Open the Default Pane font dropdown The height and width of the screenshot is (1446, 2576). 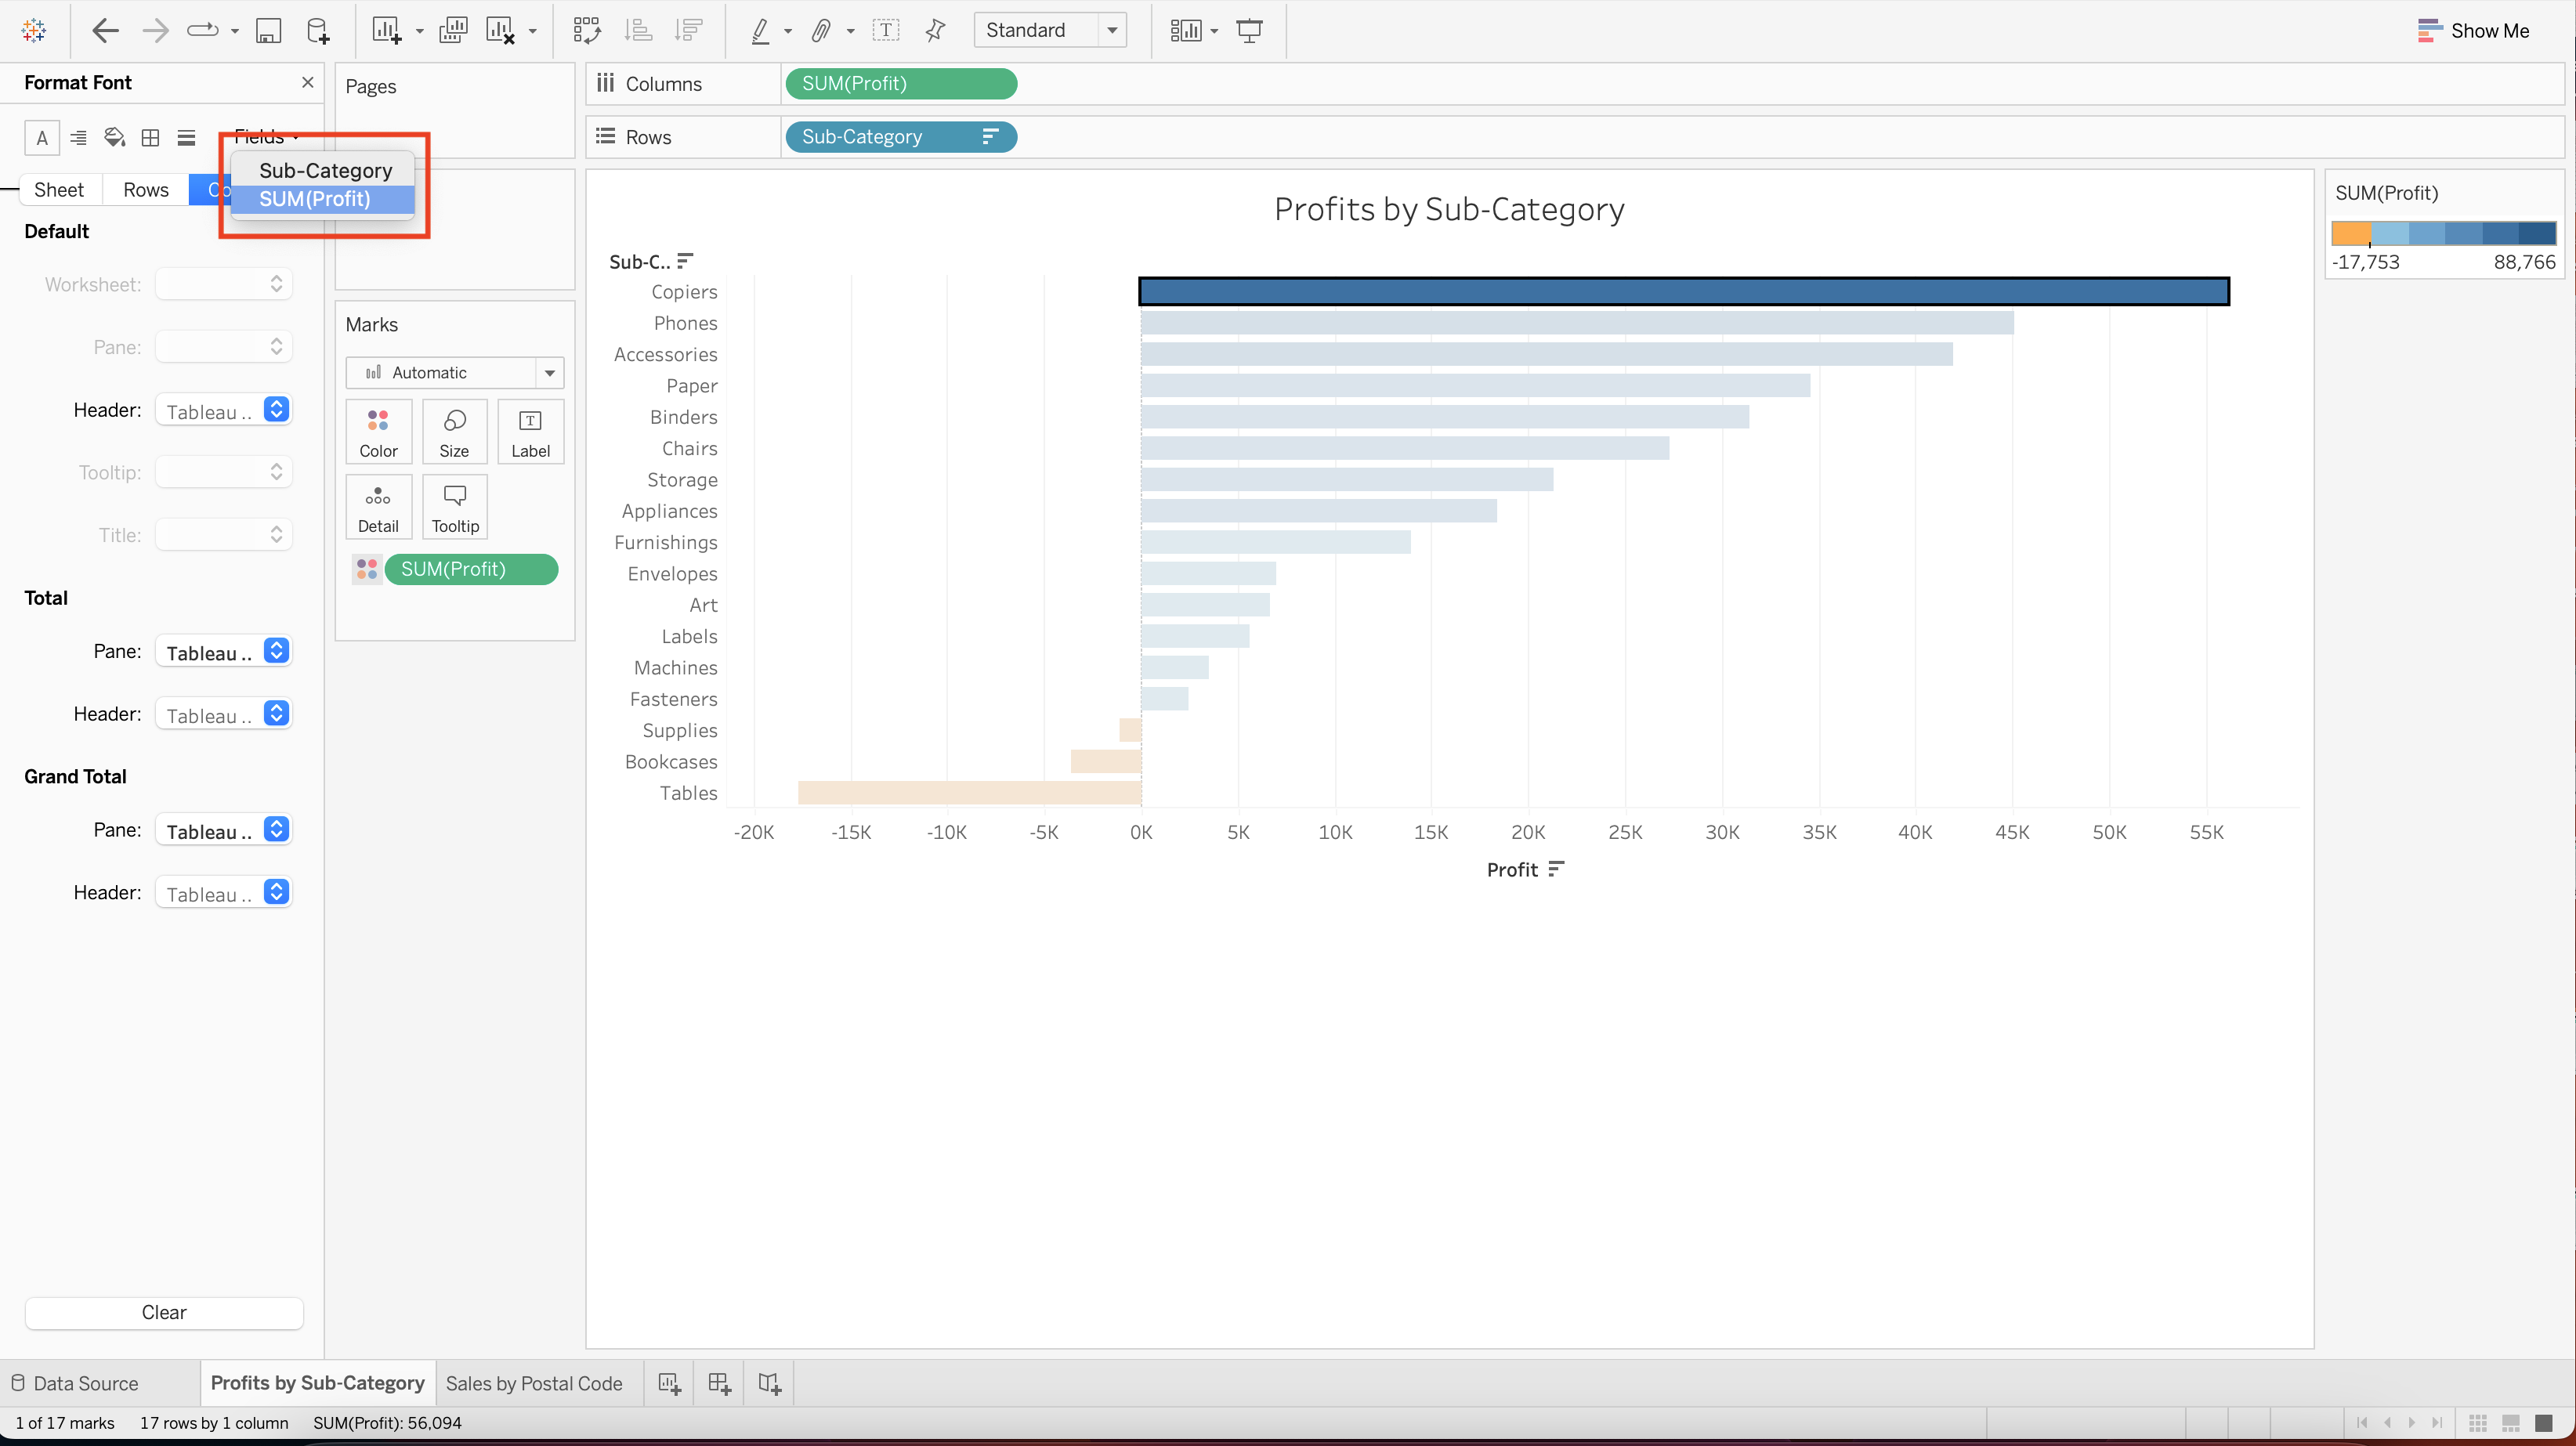(223, 347)
